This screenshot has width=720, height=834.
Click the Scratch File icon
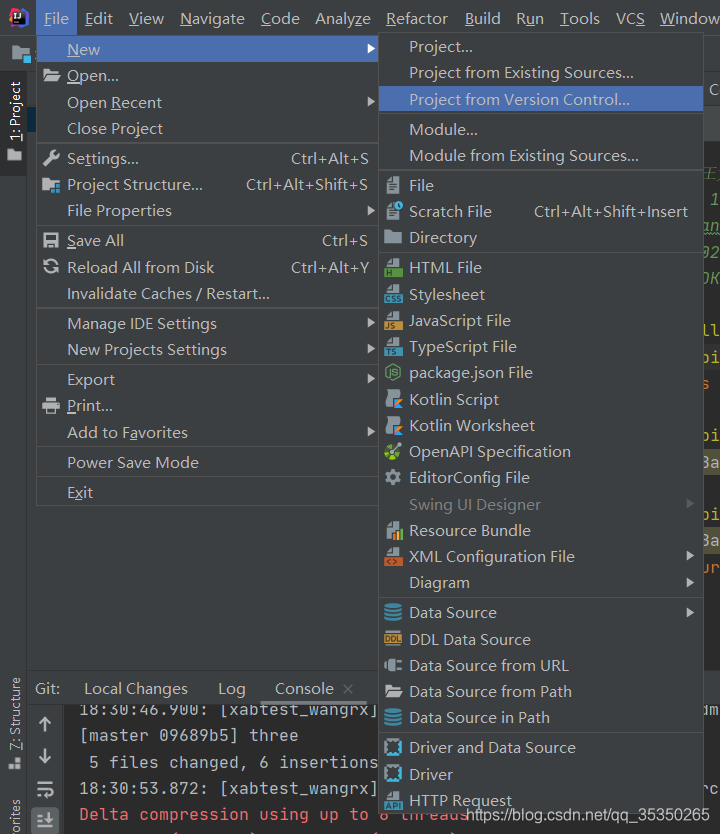pos(394,211)
